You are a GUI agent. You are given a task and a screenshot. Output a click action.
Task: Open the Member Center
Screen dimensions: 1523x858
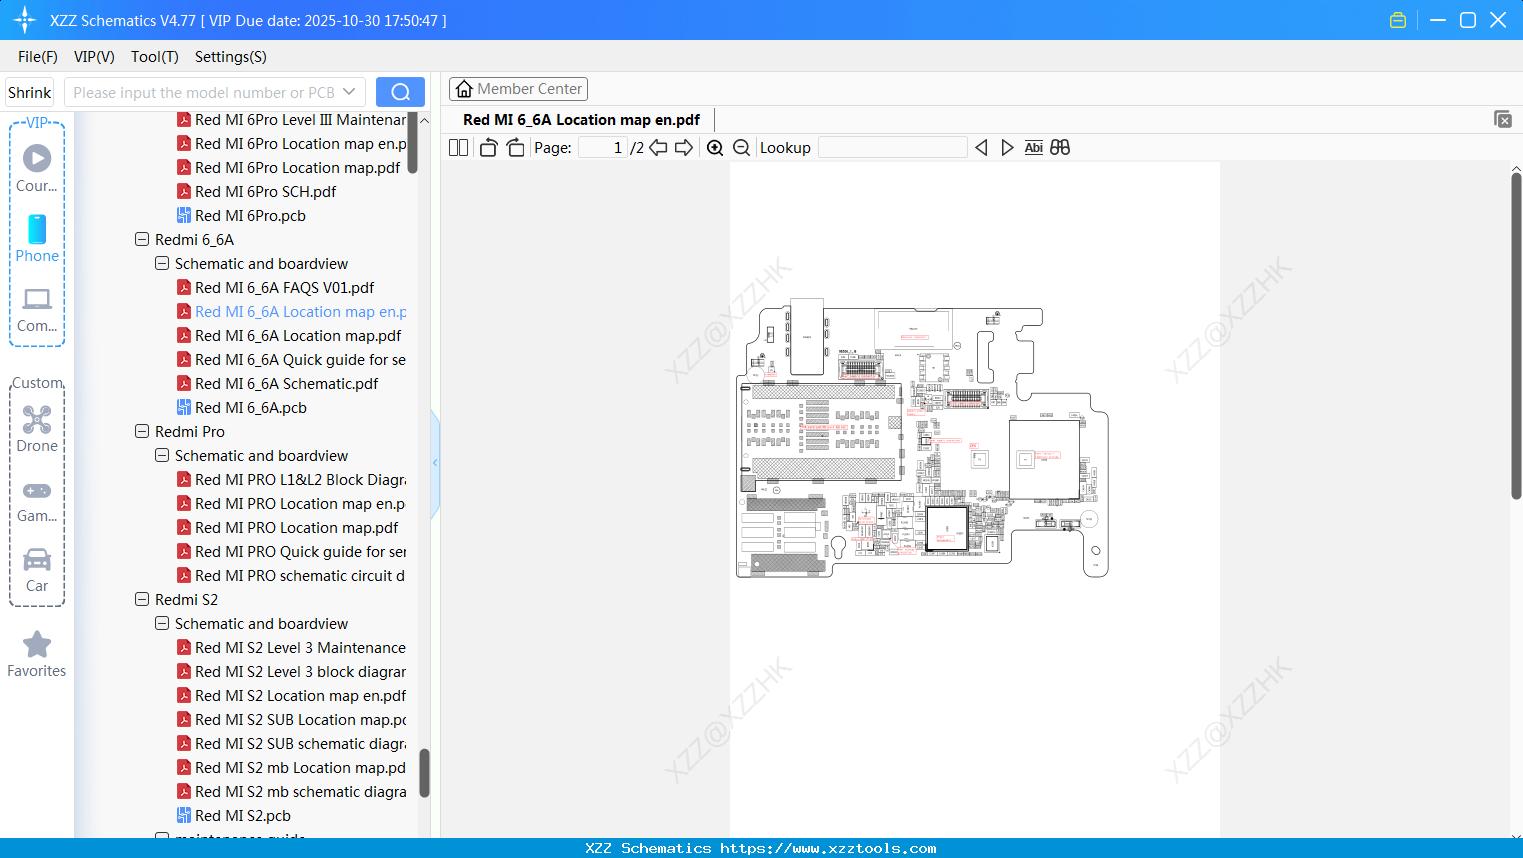tap(518, 89)
